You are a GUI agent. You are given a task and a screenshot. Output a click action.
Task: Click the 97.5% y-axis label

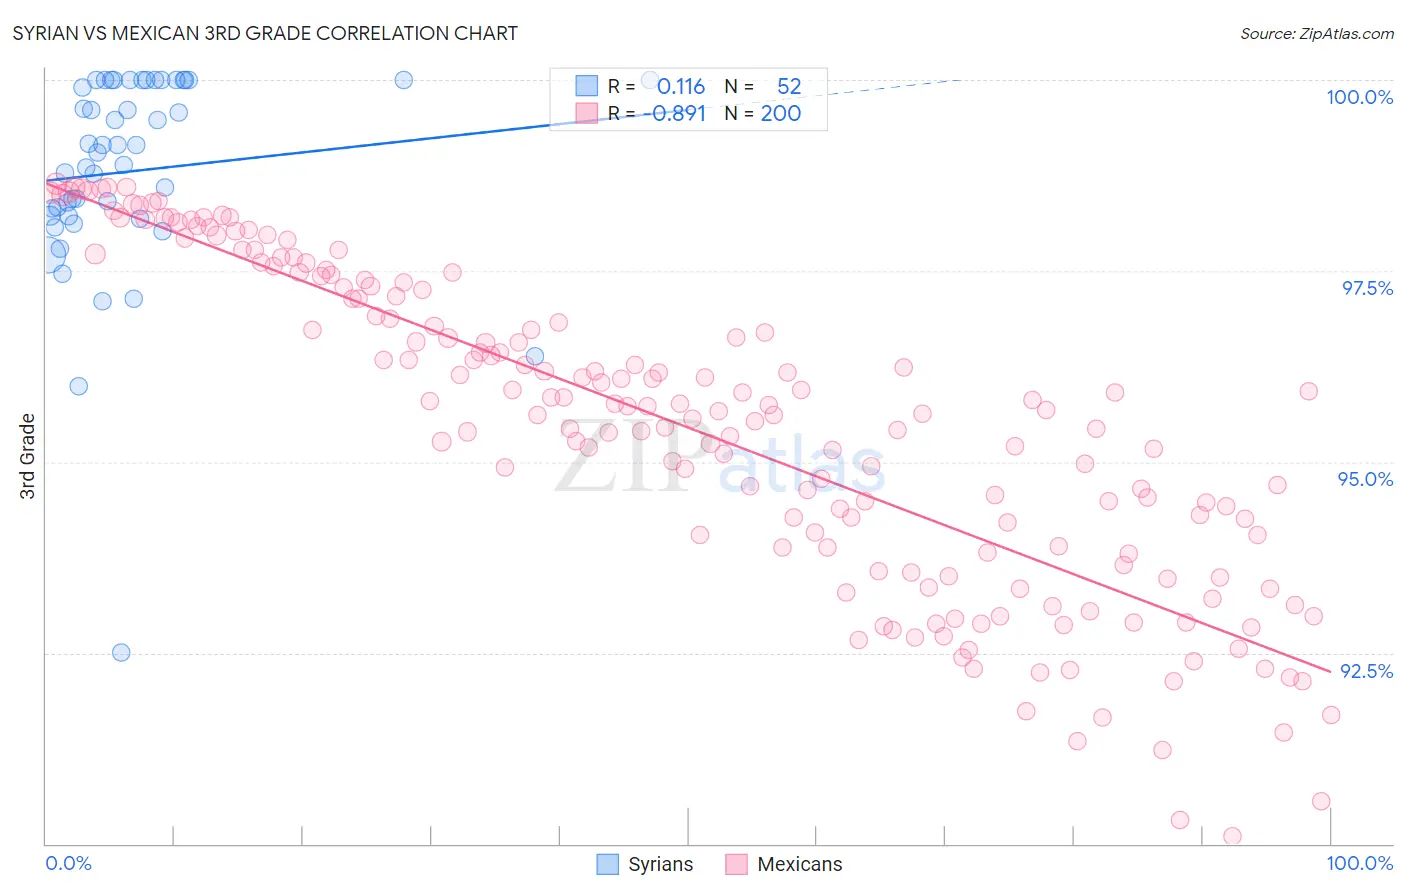[x=1367, y=288]
